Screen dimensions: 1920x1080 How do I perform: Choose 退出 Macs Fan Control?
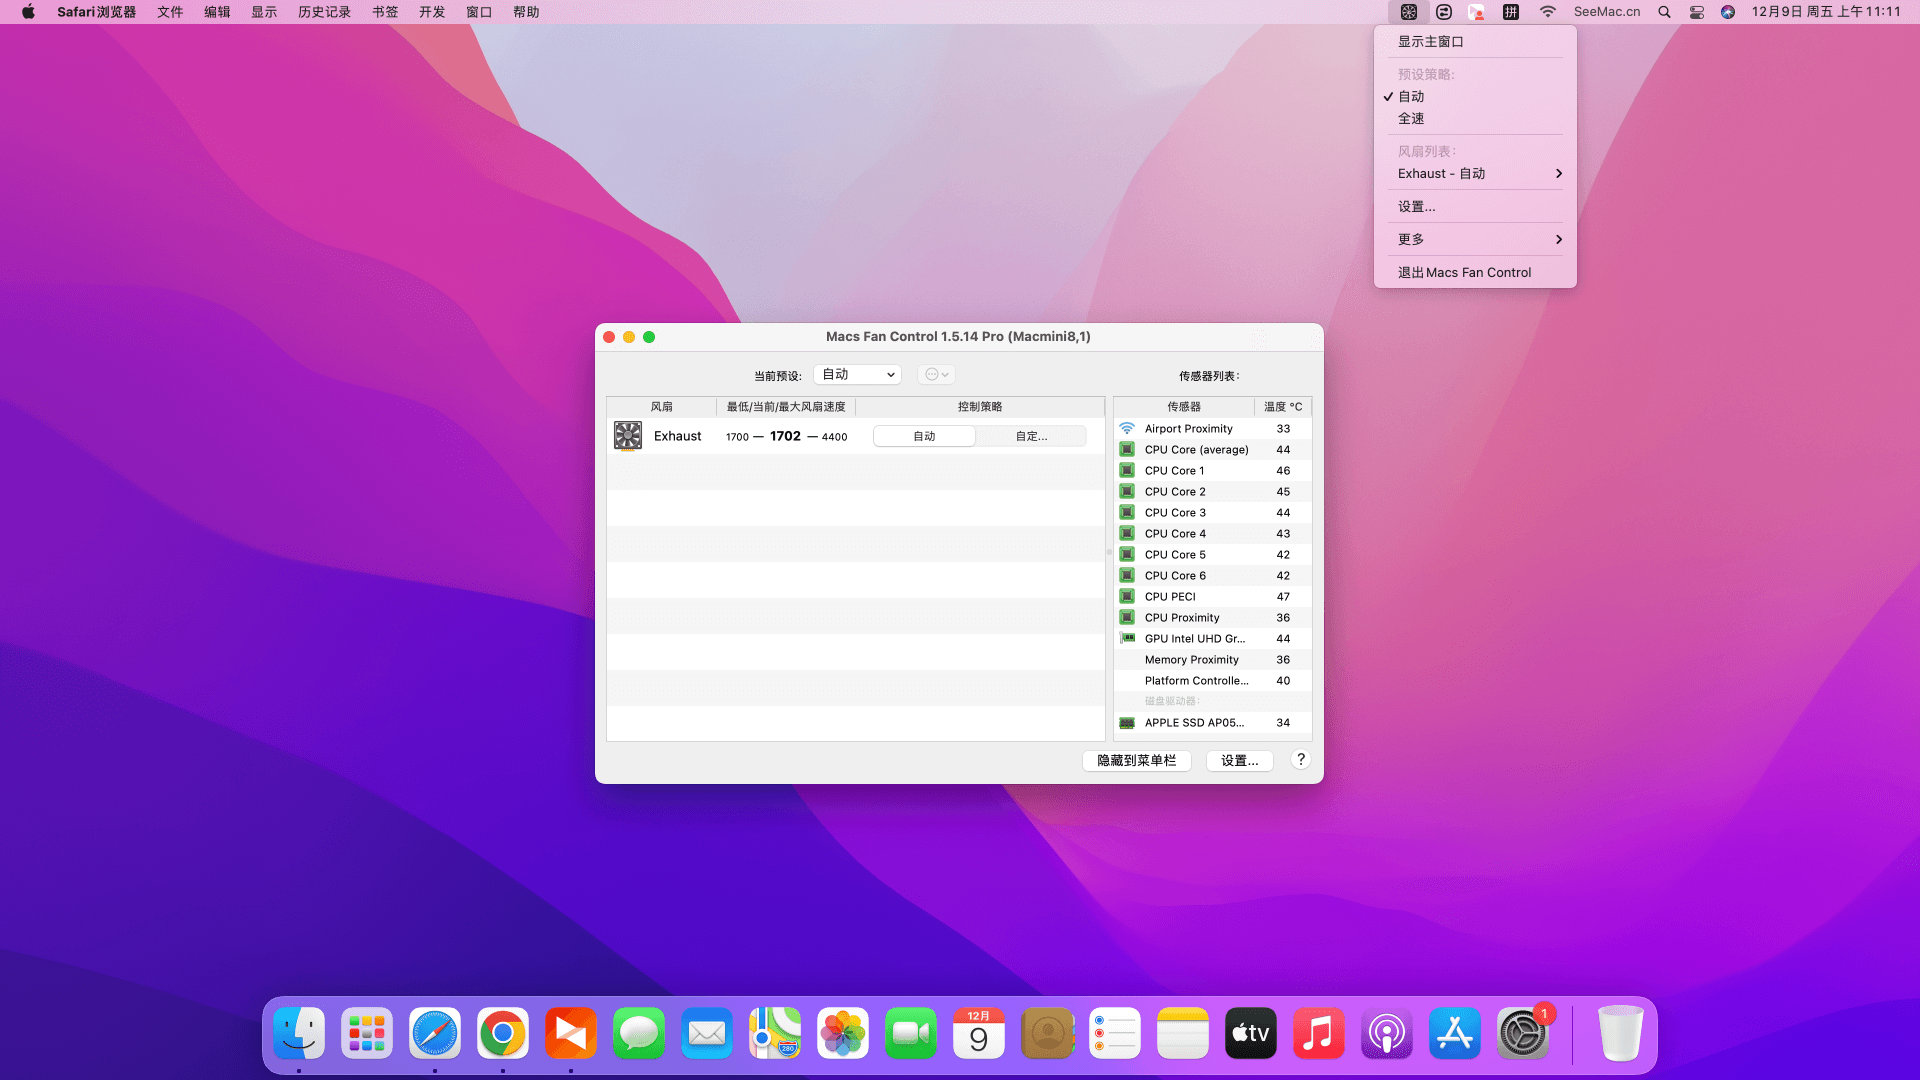point(1475,273)
